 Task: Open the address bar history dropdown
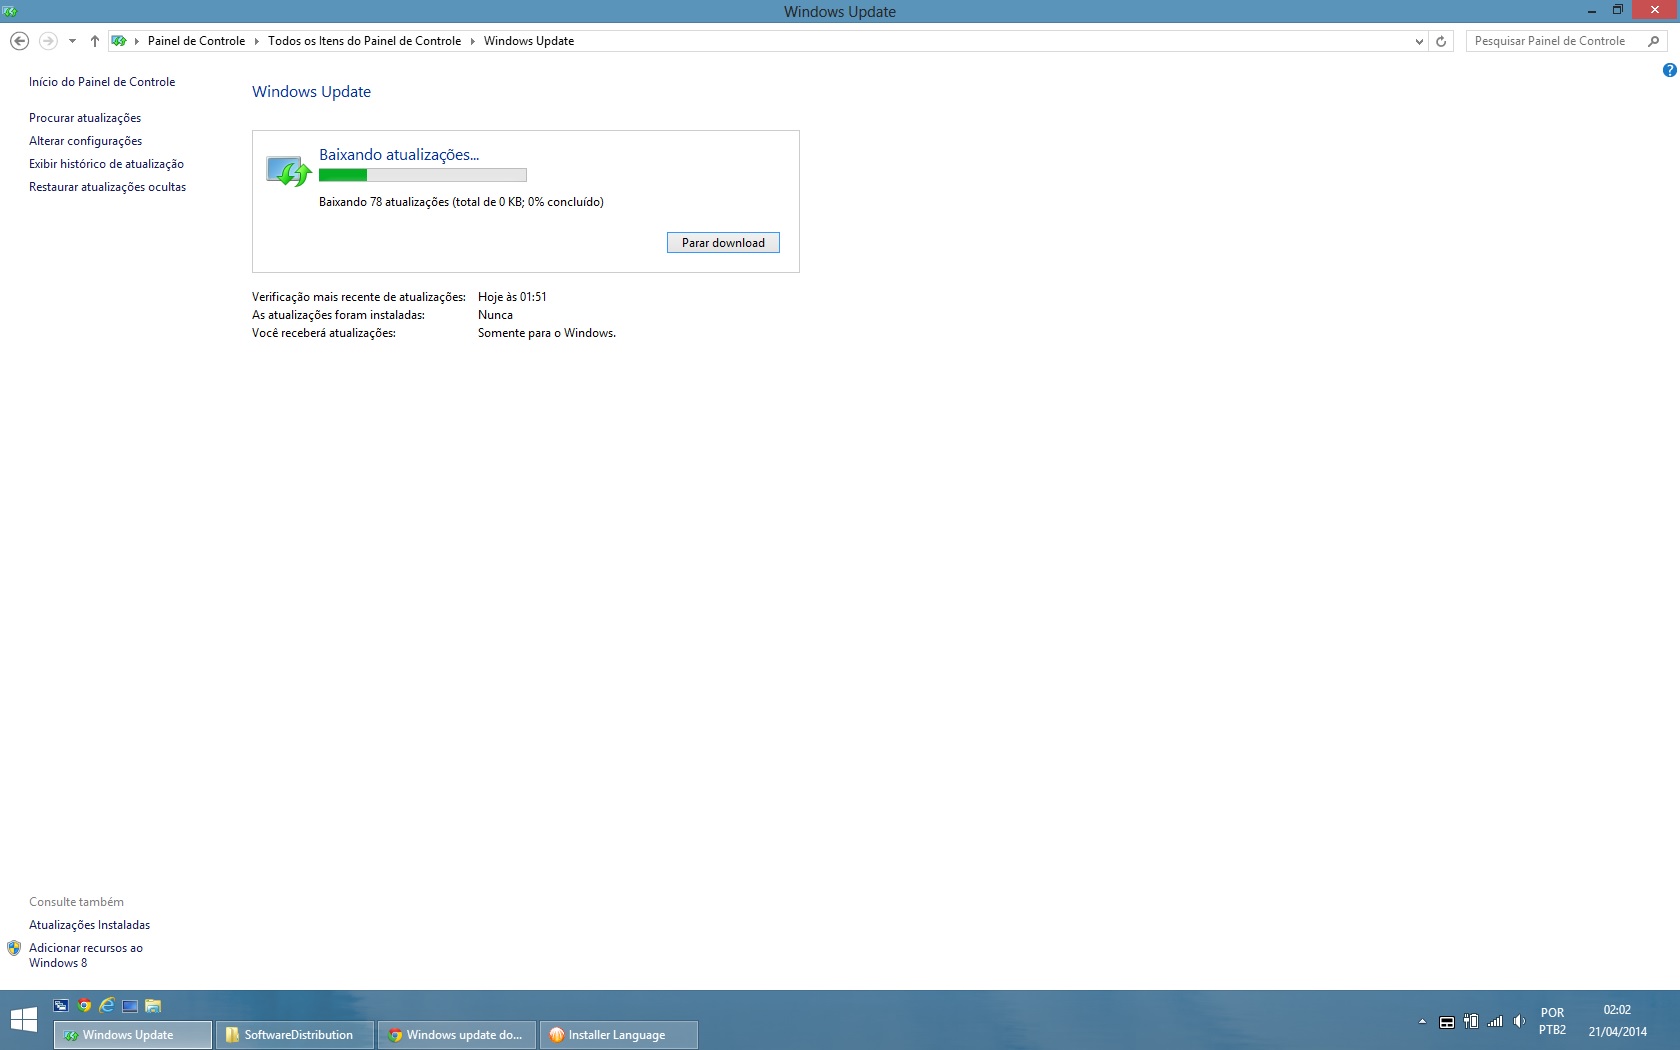pyautogui.click(x=1419, y=41)
